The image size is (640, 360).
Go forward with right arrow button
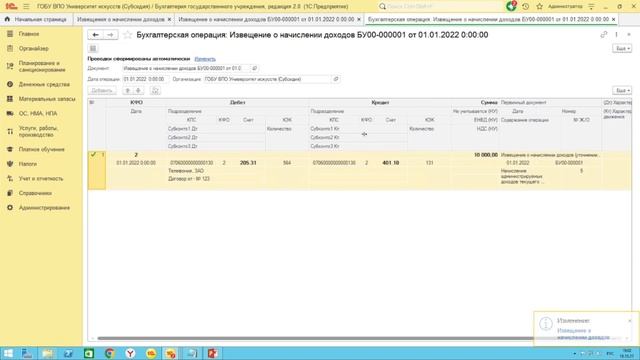(x=110, y=35)
